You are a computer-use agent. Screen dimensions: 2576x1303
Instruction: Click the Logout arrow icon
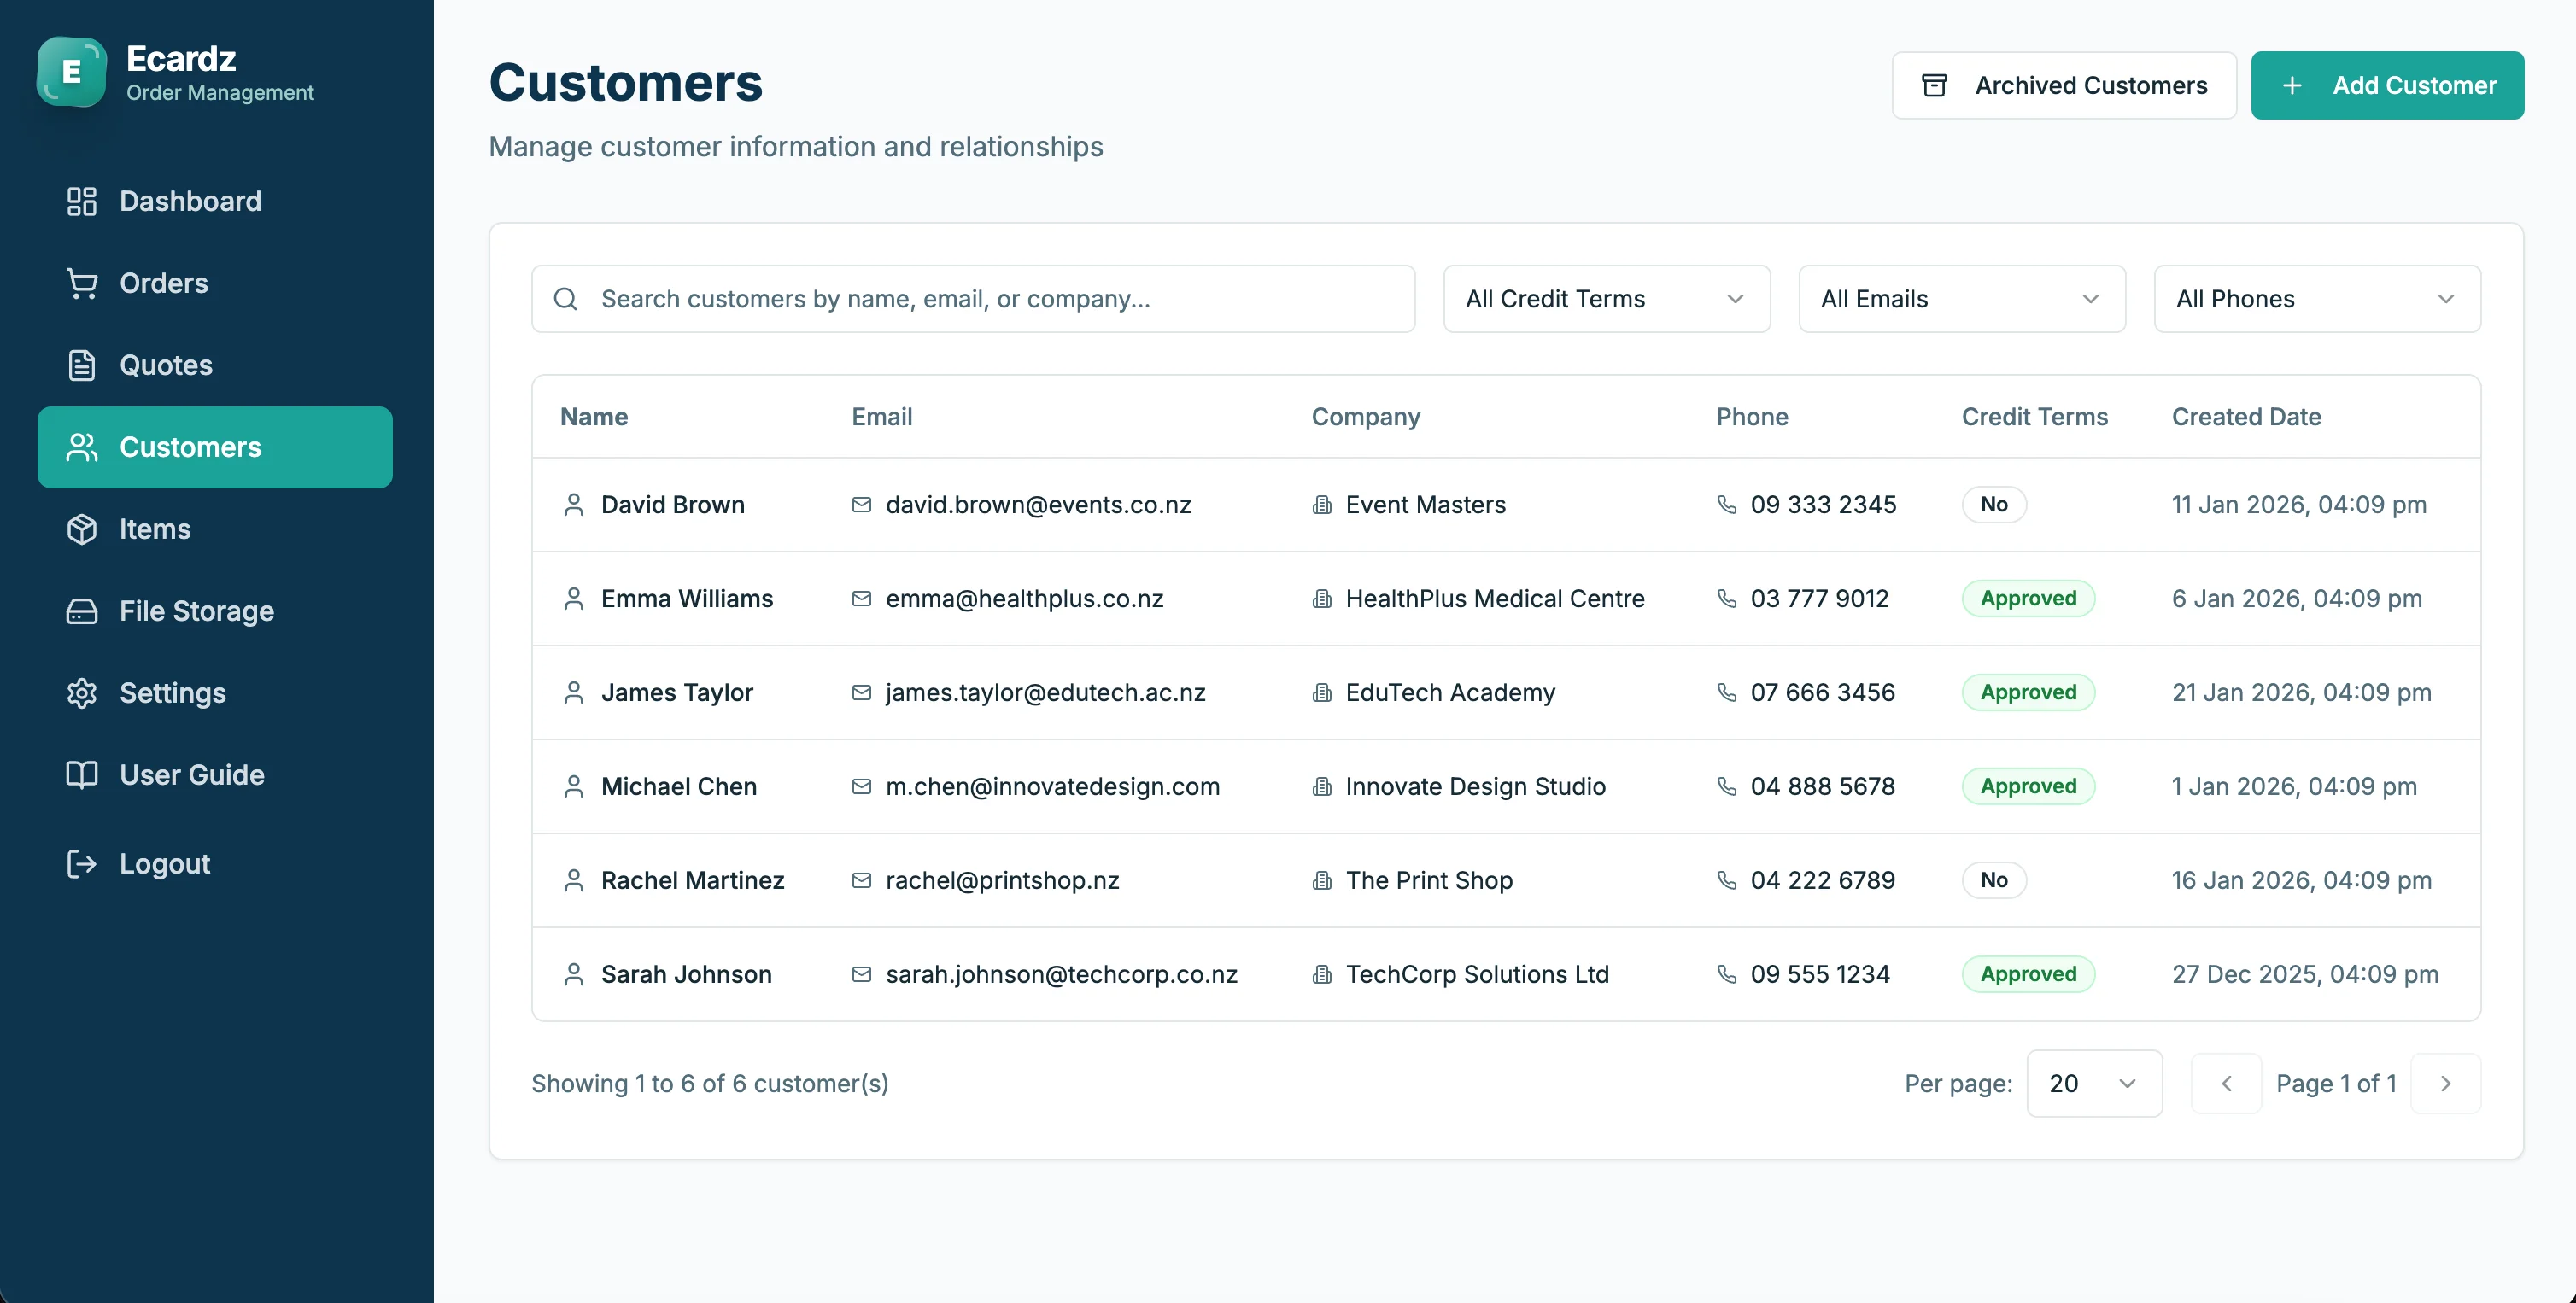coord(82,863)
